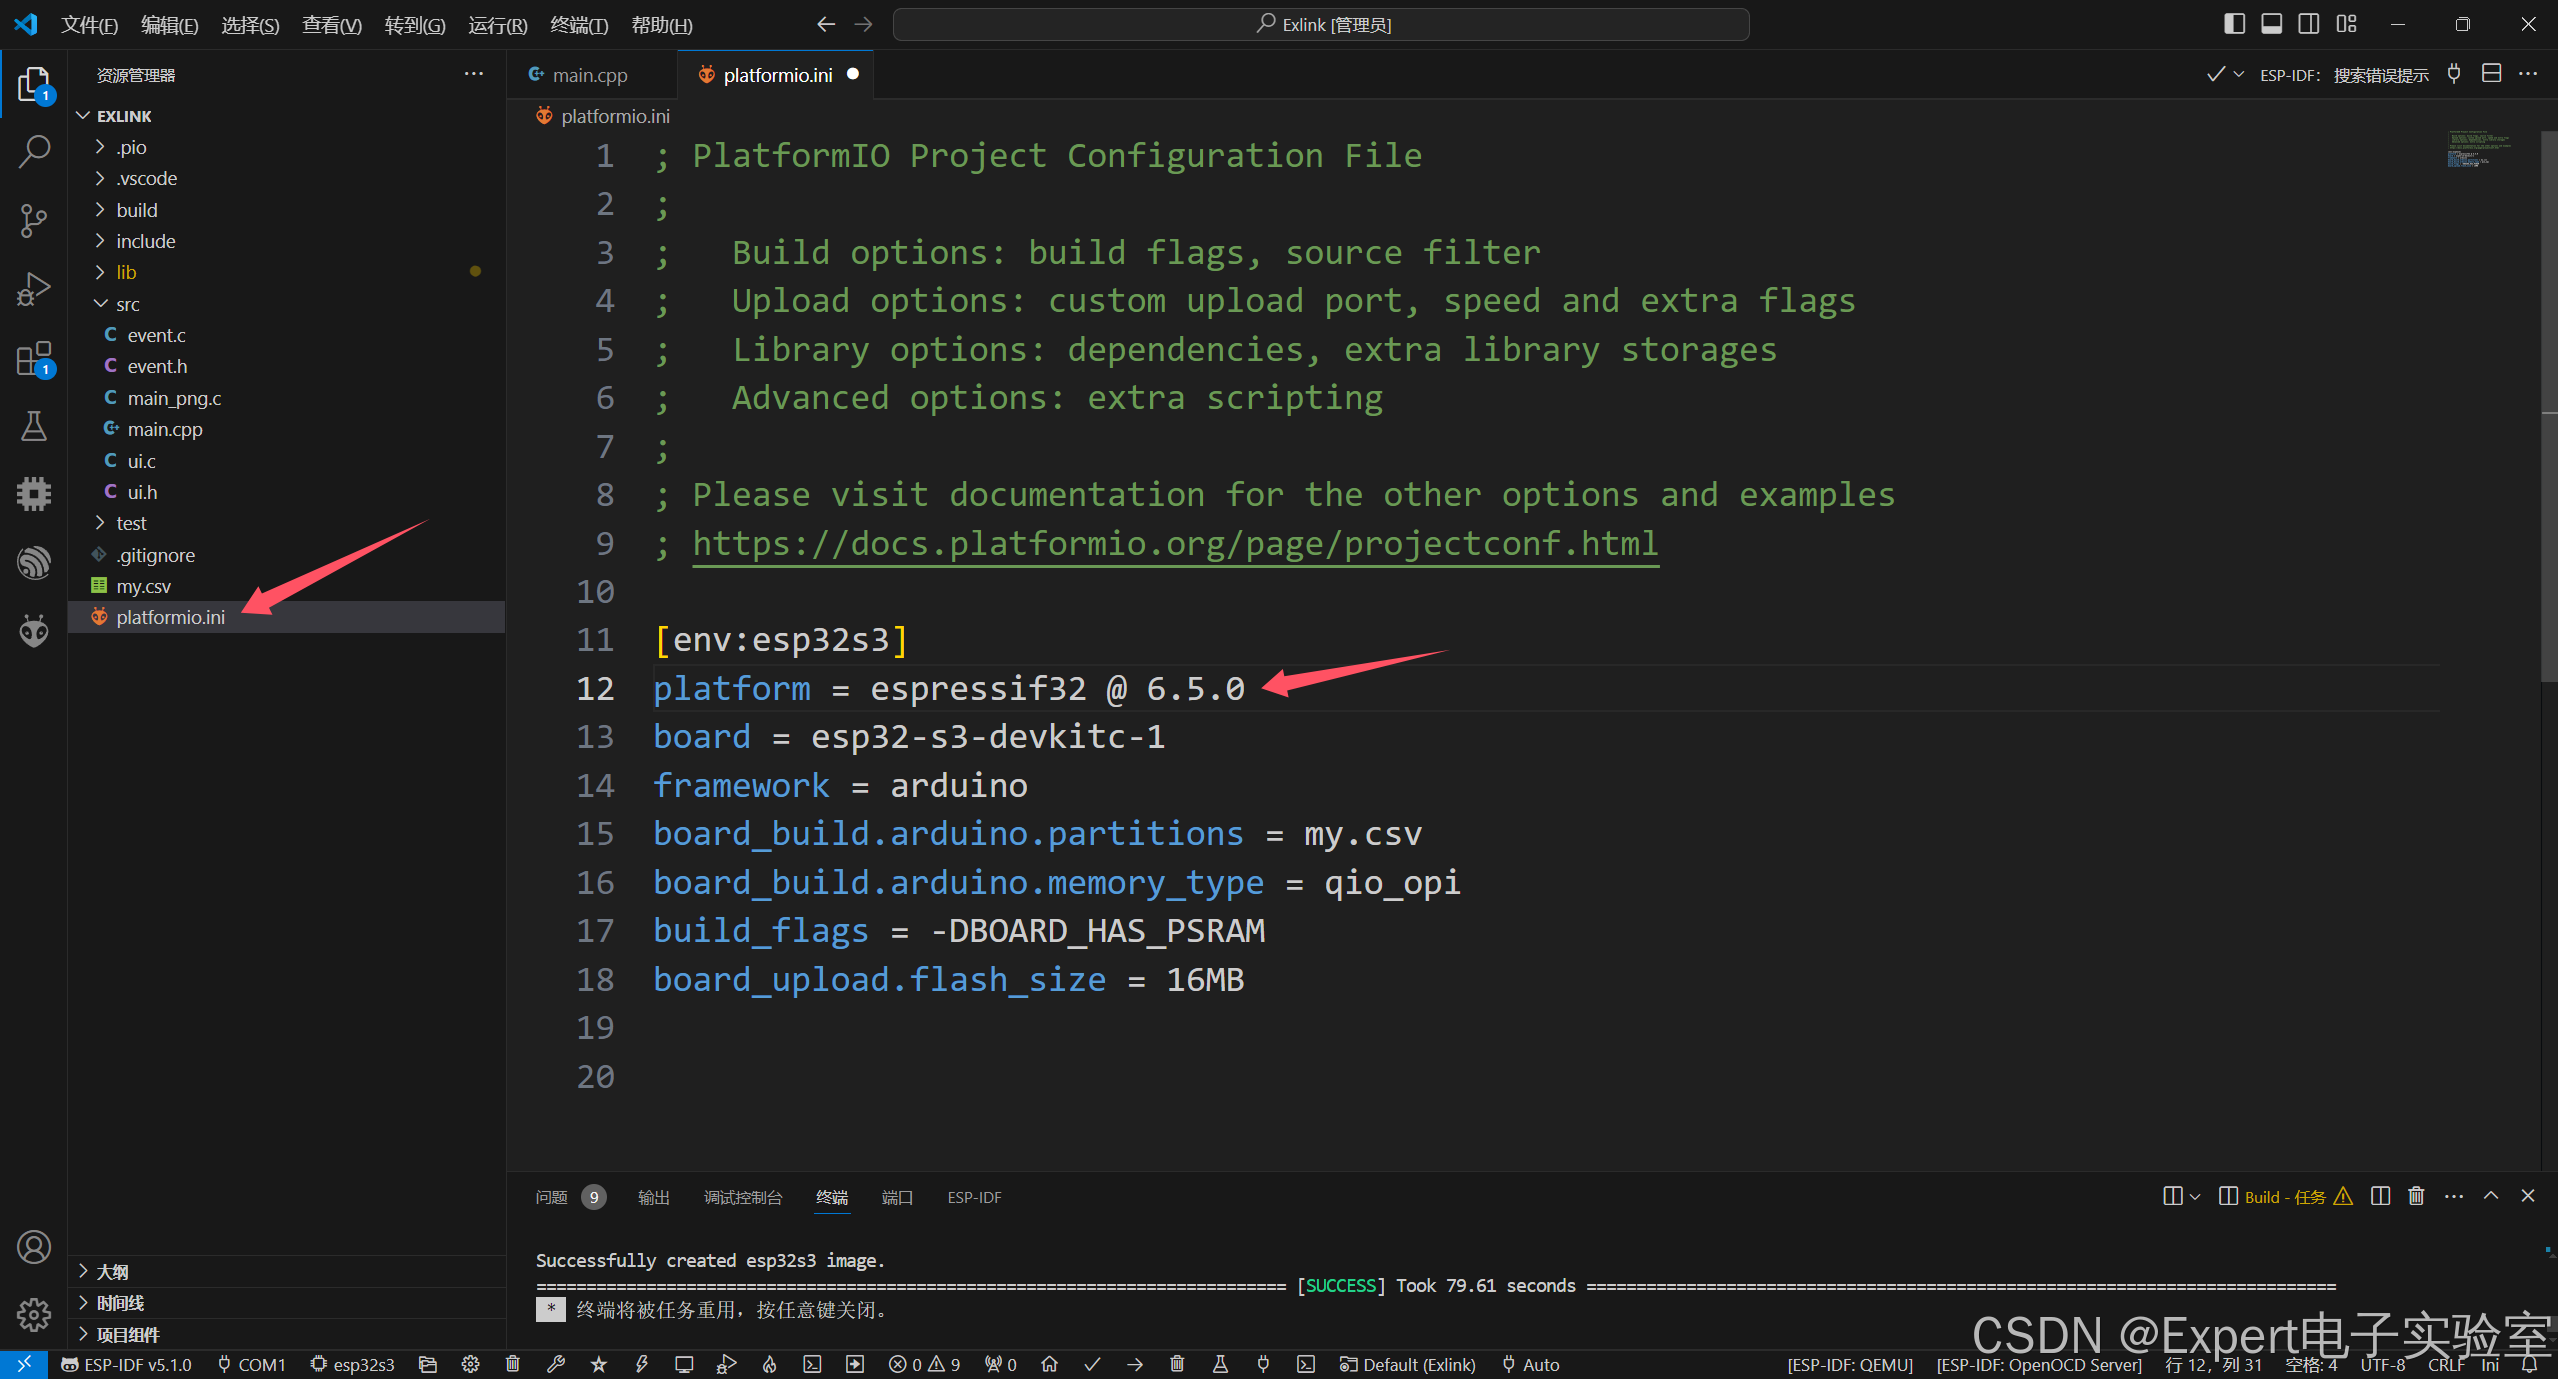2558x1379 pixels.
Task: Click the notifications bell in status bar
Action: pyautogui.click(x=2529, y=1364)
